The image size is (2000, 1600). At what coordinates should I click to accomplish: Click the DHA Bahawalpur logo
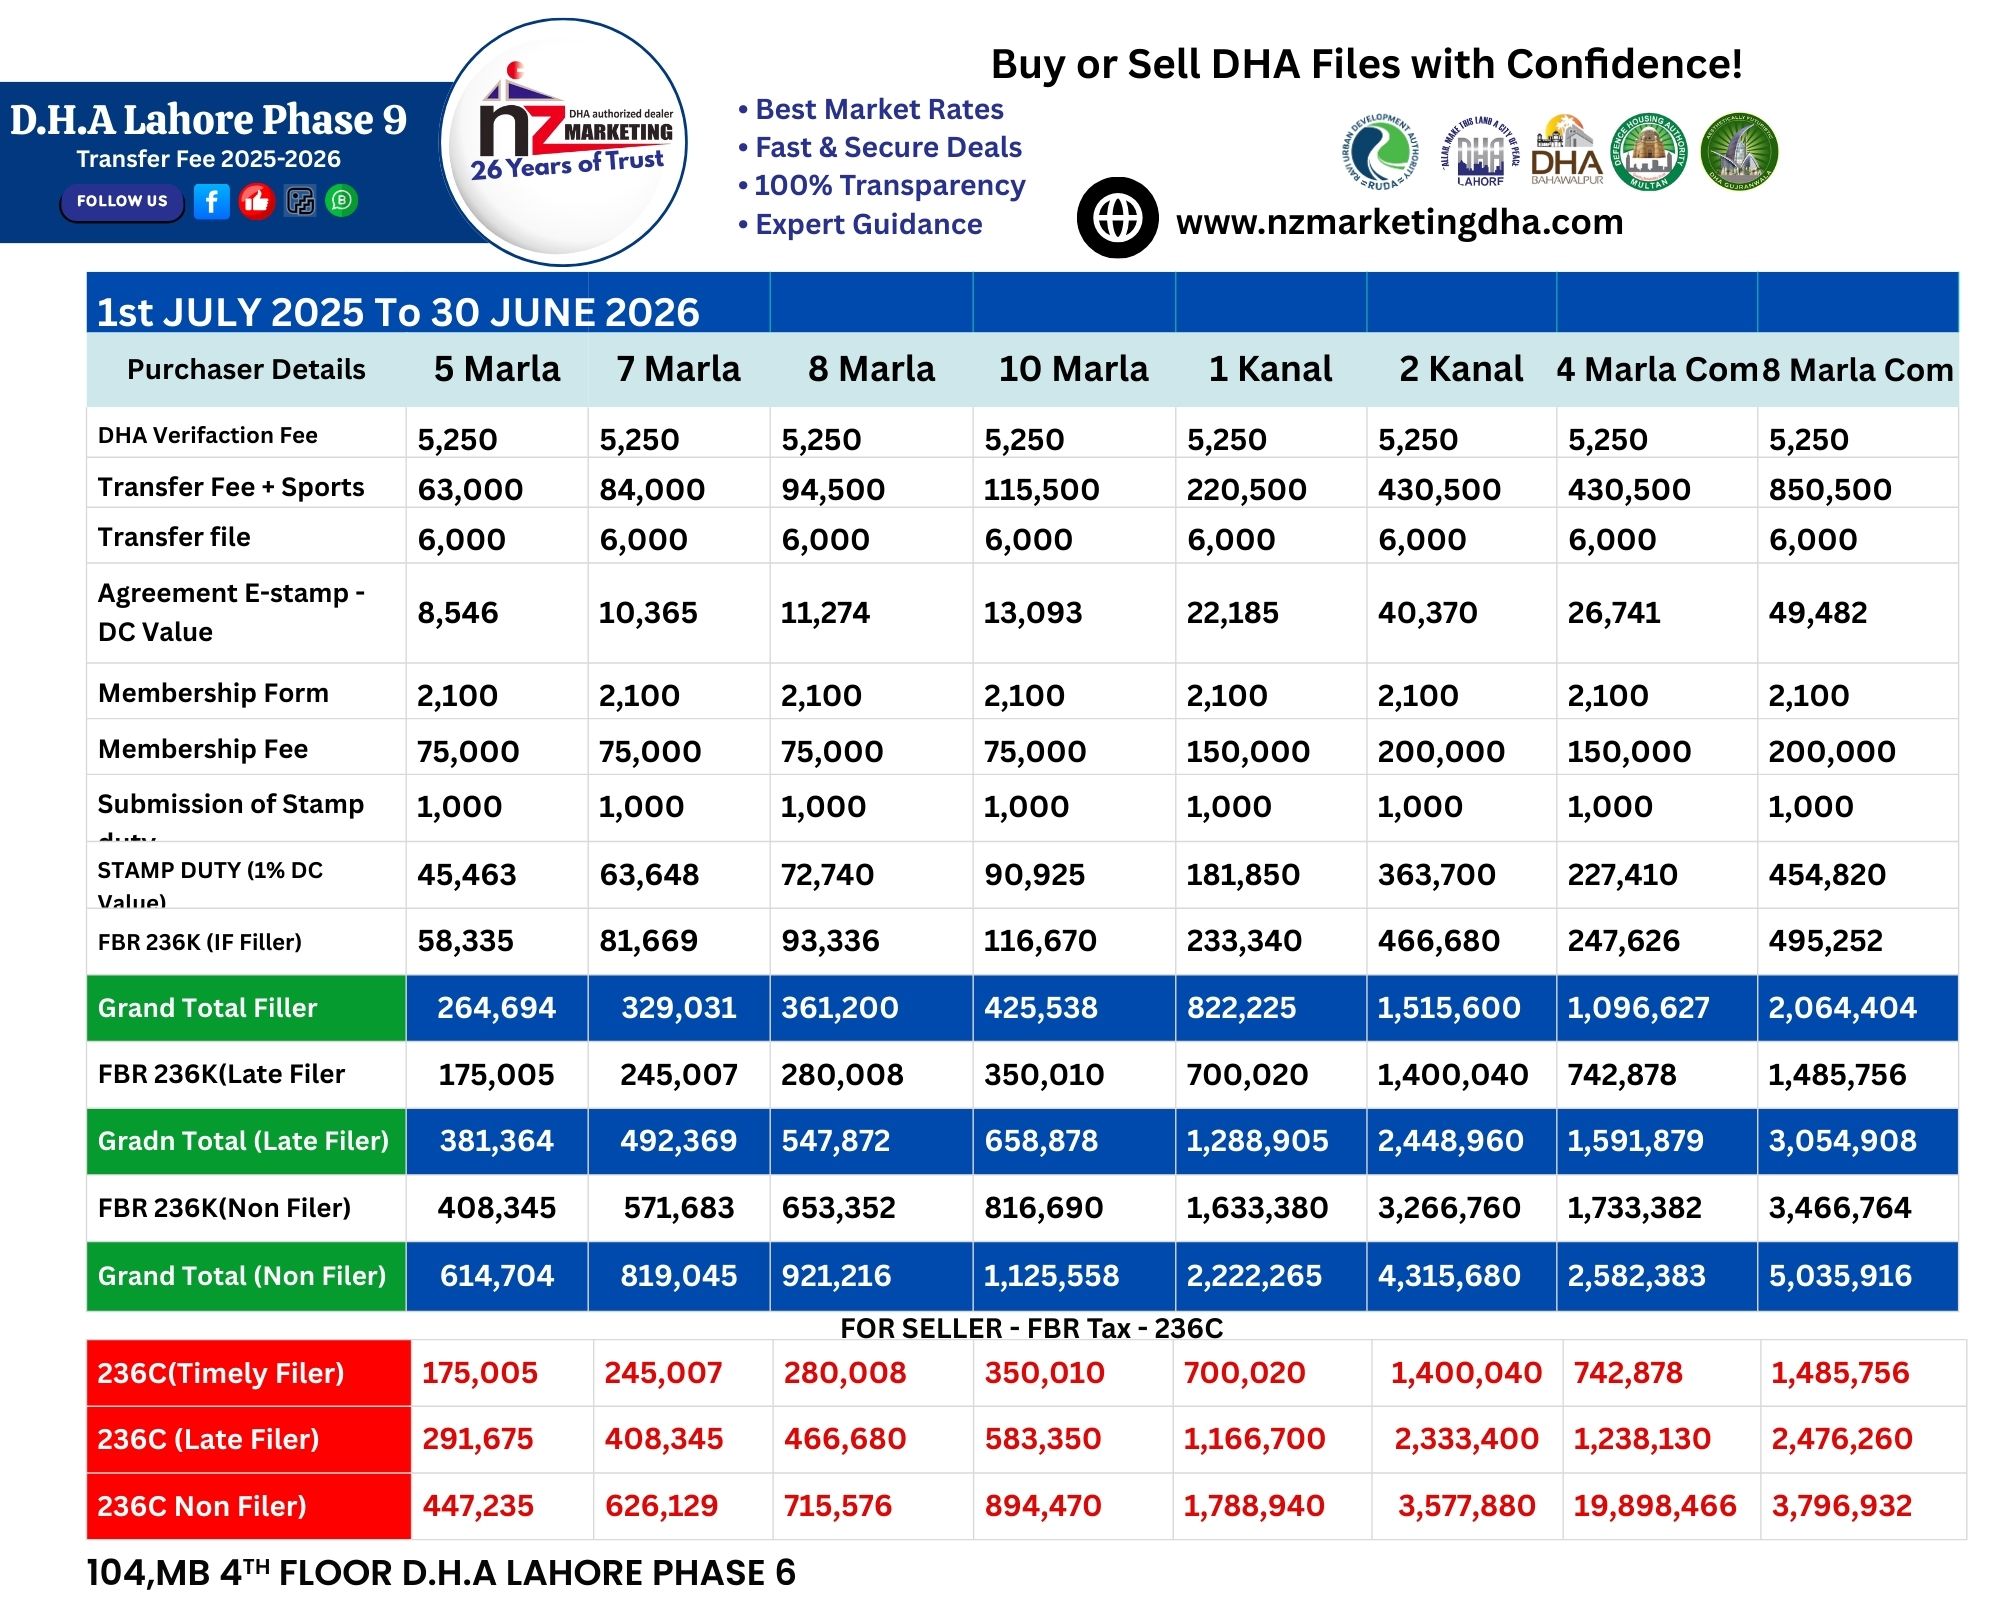point(1567,152)
